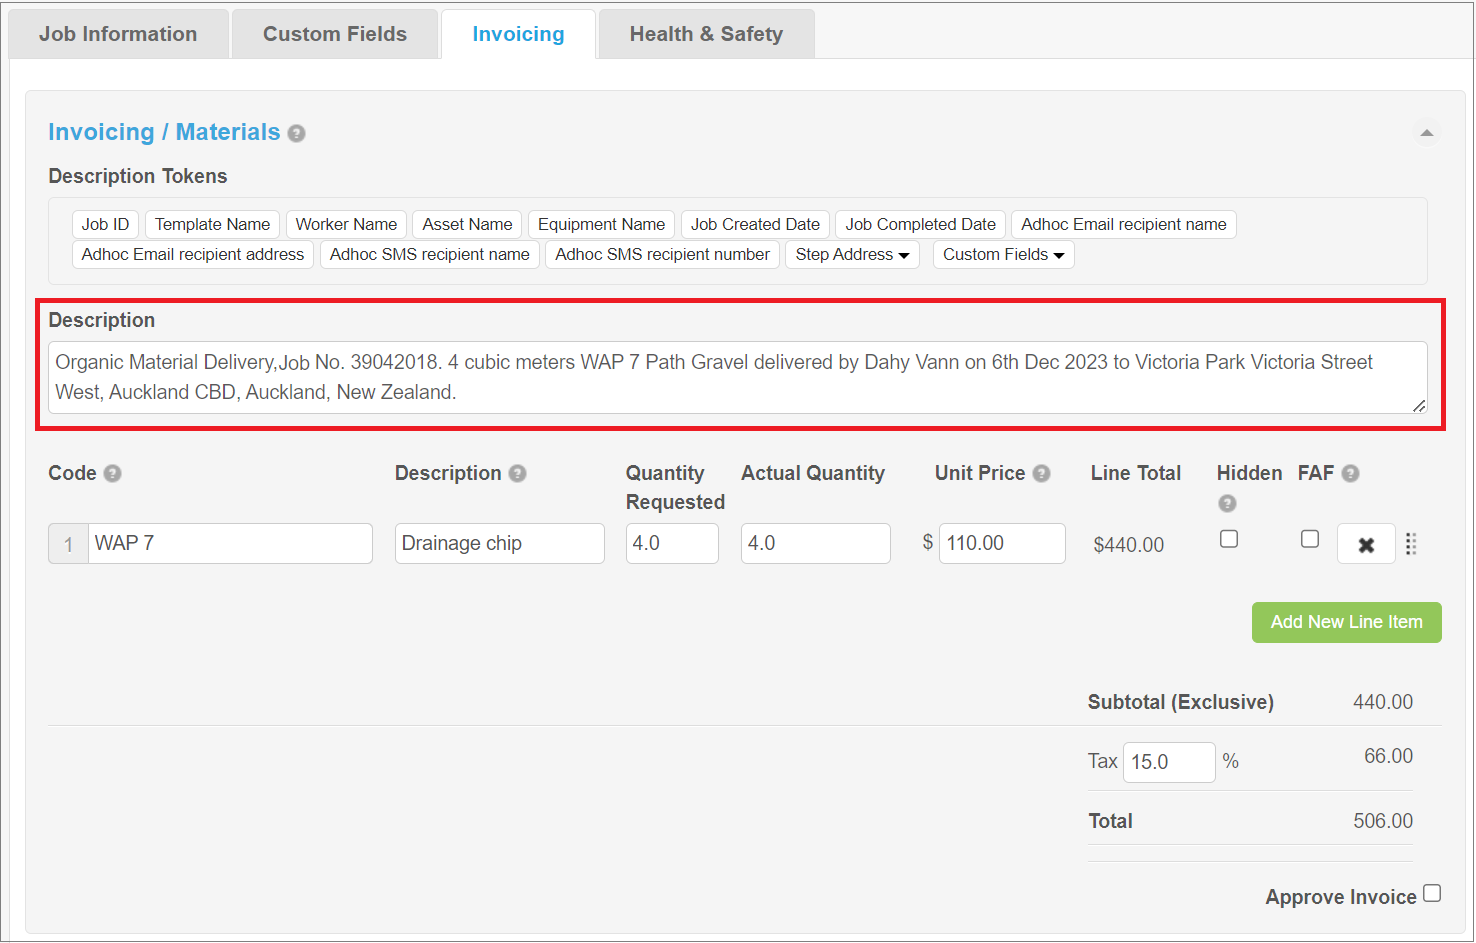The height and width of the screenshot is (943, 1476).
Task: Click help icon under Hidden label
Action: point(1227,503)
